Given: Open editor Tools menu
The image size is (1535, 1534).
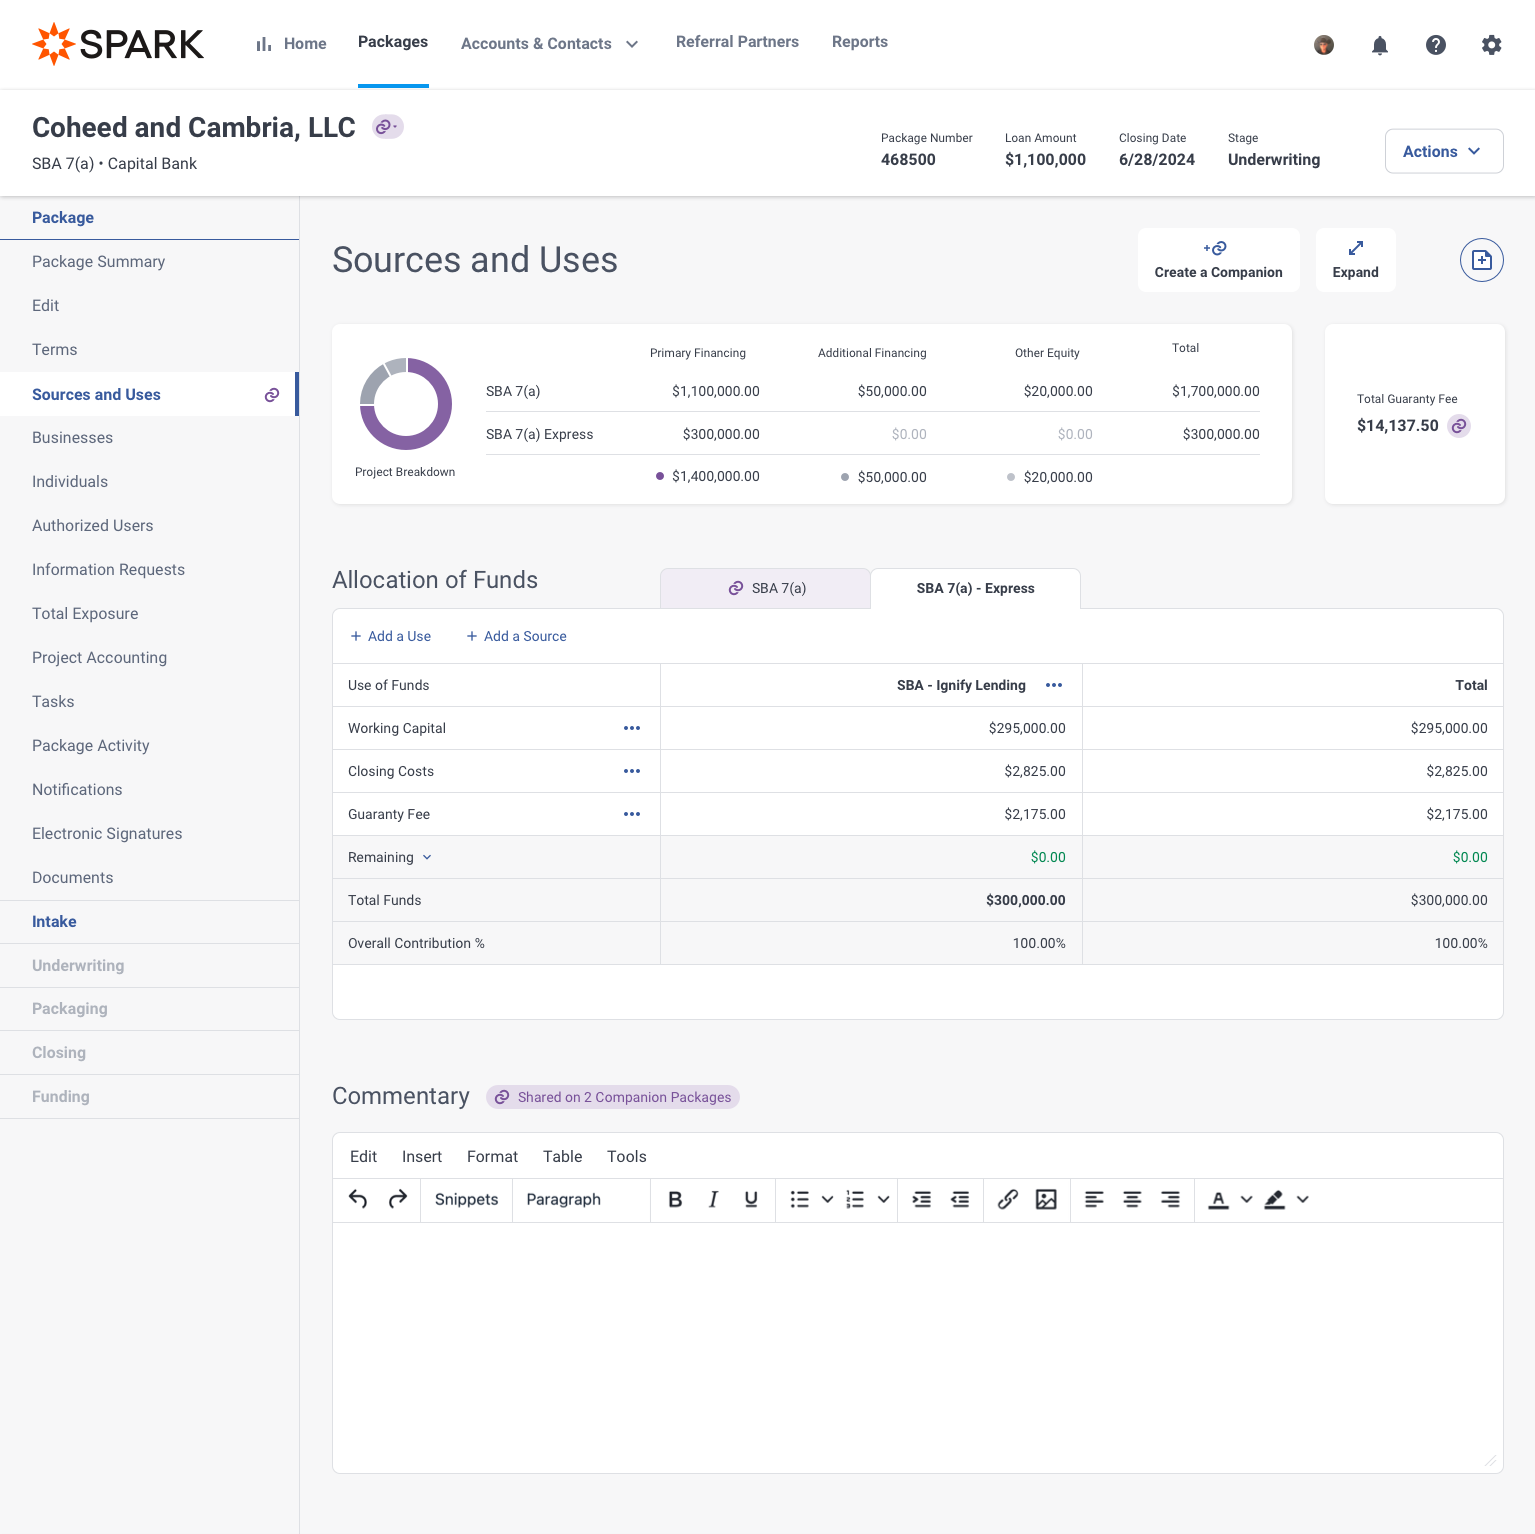Looking at the screenshot, I should pos(626,1156).
